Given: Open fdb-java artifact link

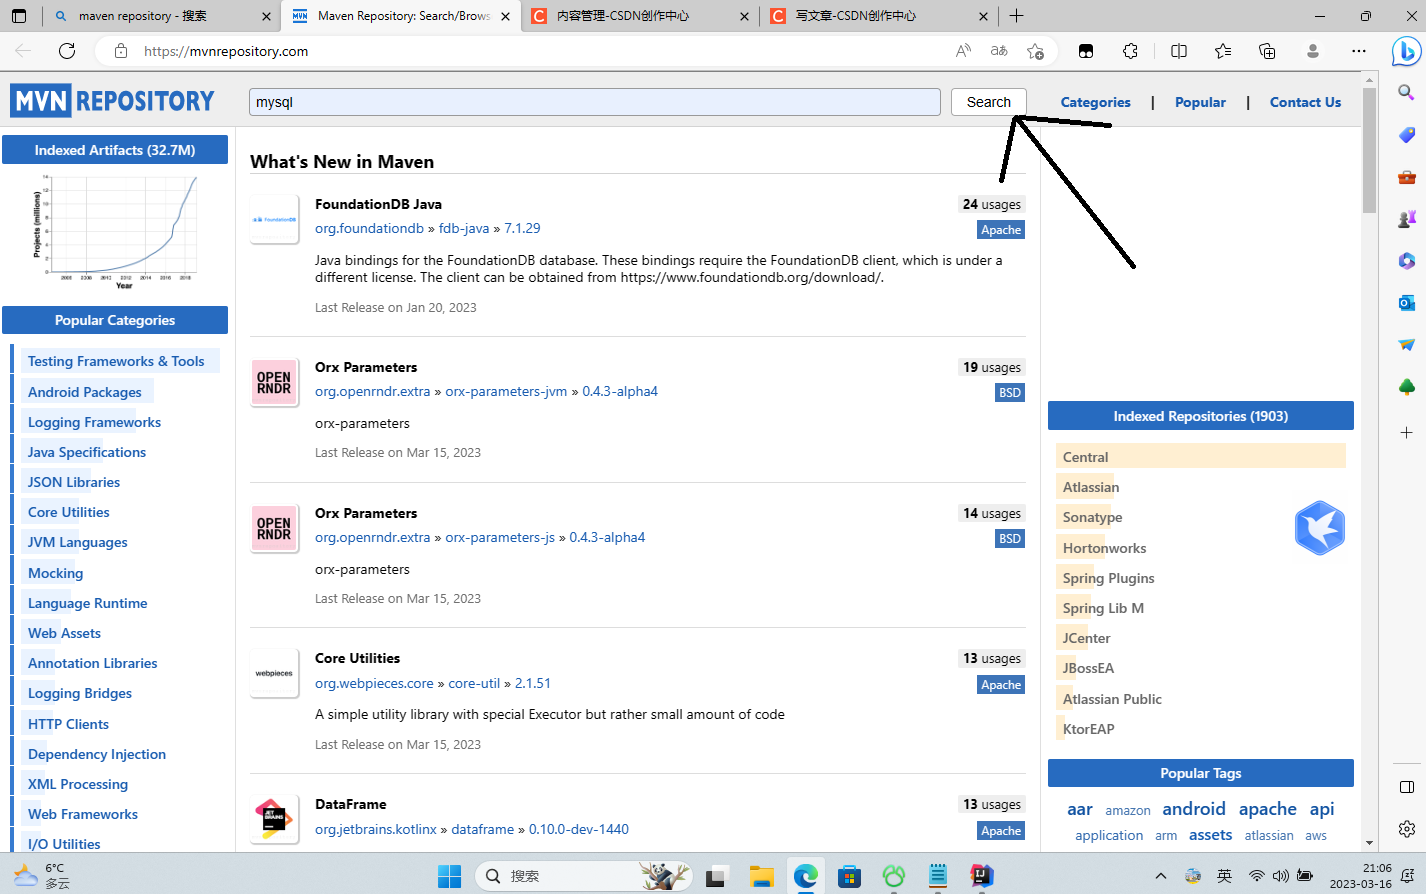Looking at the screenshot, I should 464,228.
